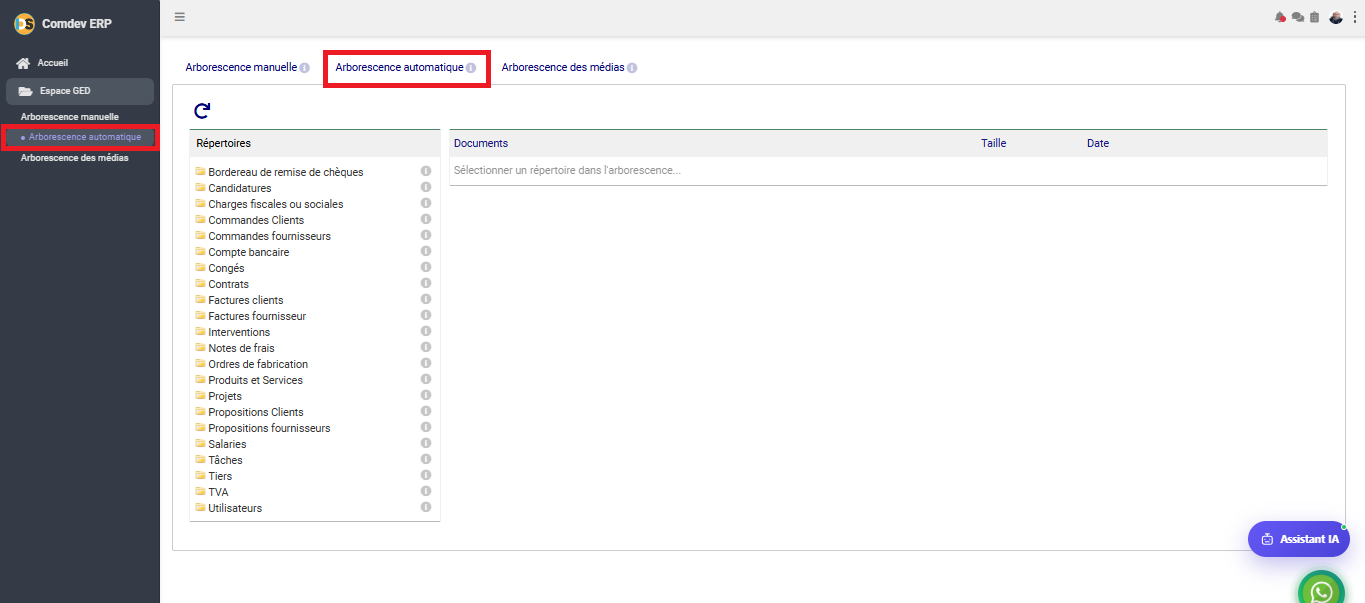This screenshot has height=603, width=1365.
Task: Open Arborescence des médias in sidebar submenu
Action: point(75,158)
